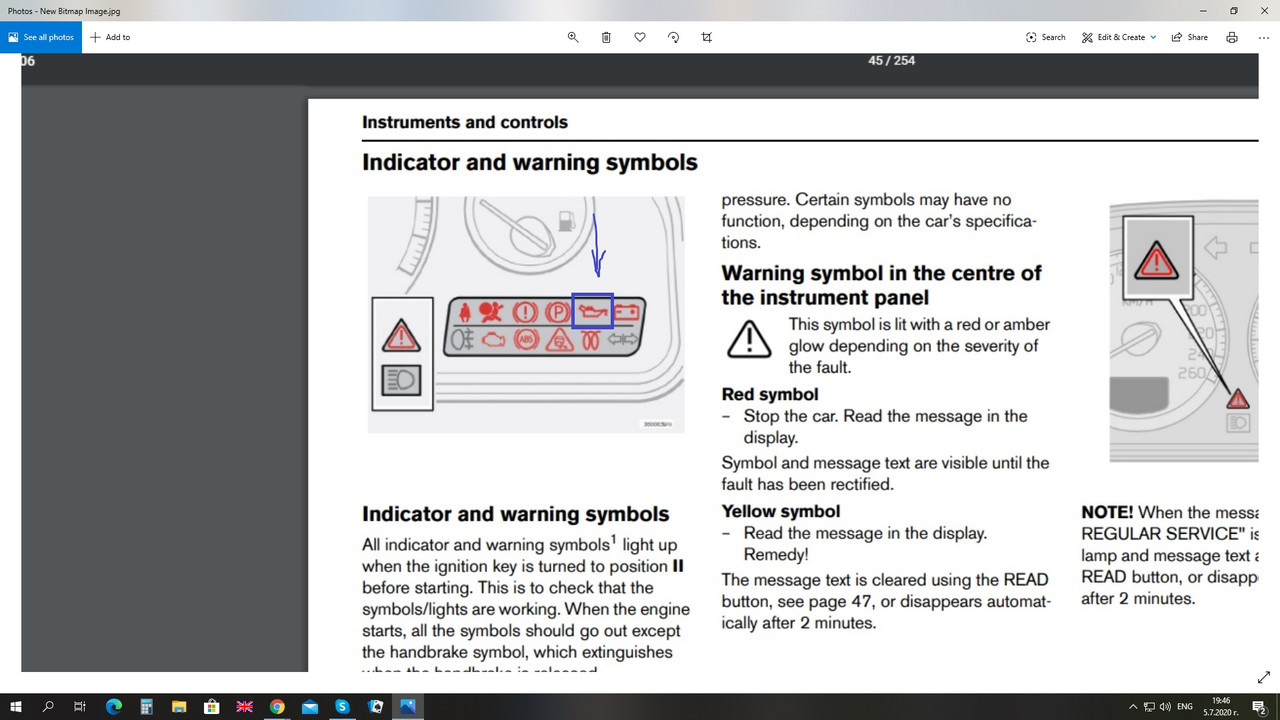This screenshot has height=720, width=1280.
Task: Share the photo
Action: pos(1189,37)
